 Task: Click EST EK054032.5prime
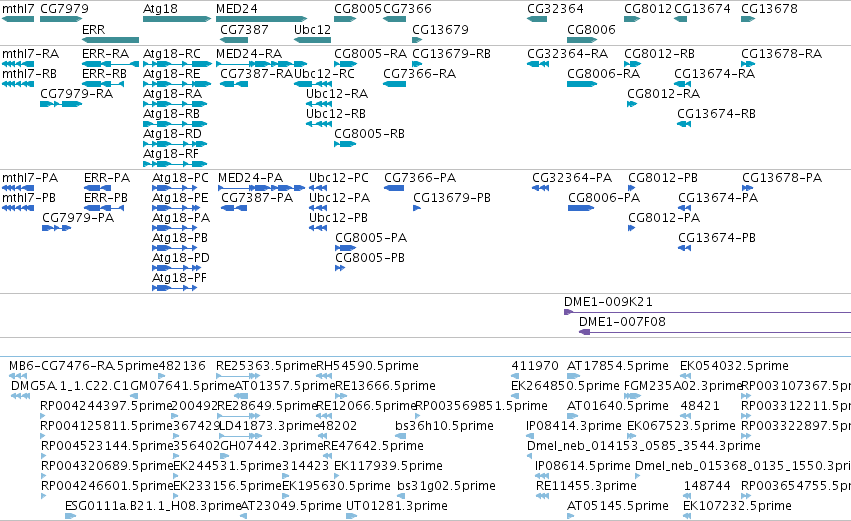734,366
